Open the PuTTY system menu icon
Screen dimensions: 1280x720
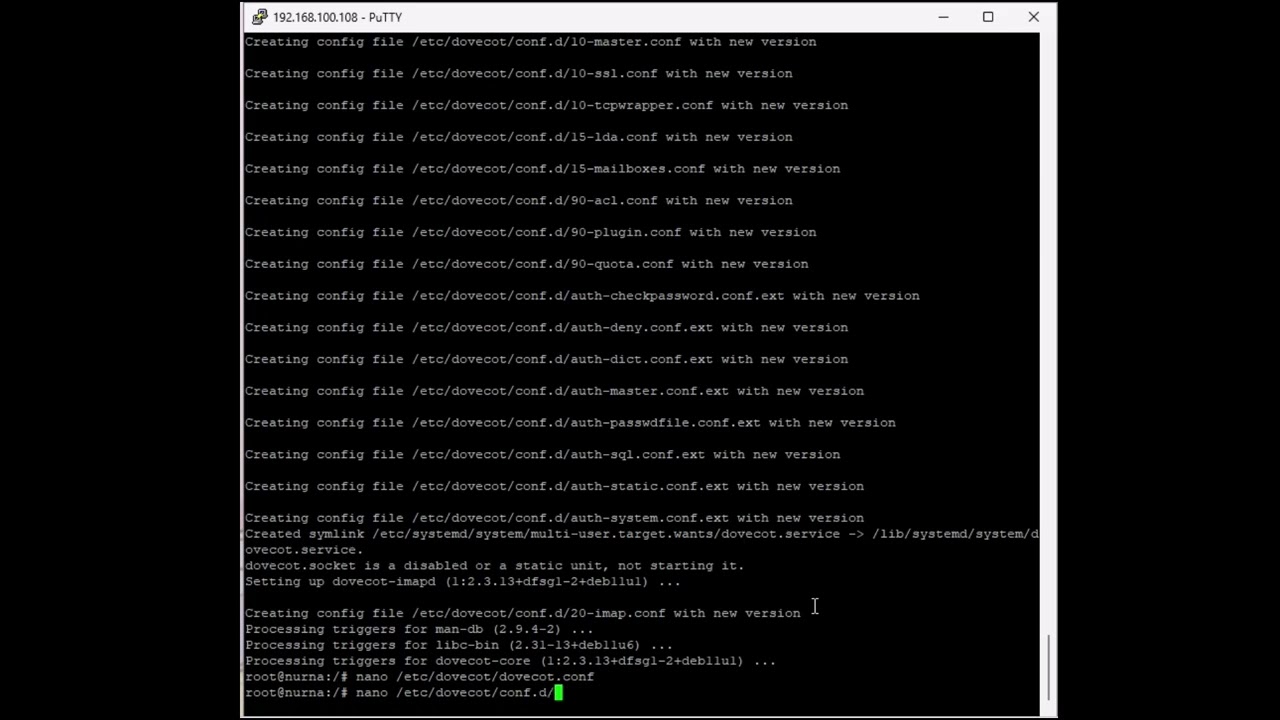(259, 17)
